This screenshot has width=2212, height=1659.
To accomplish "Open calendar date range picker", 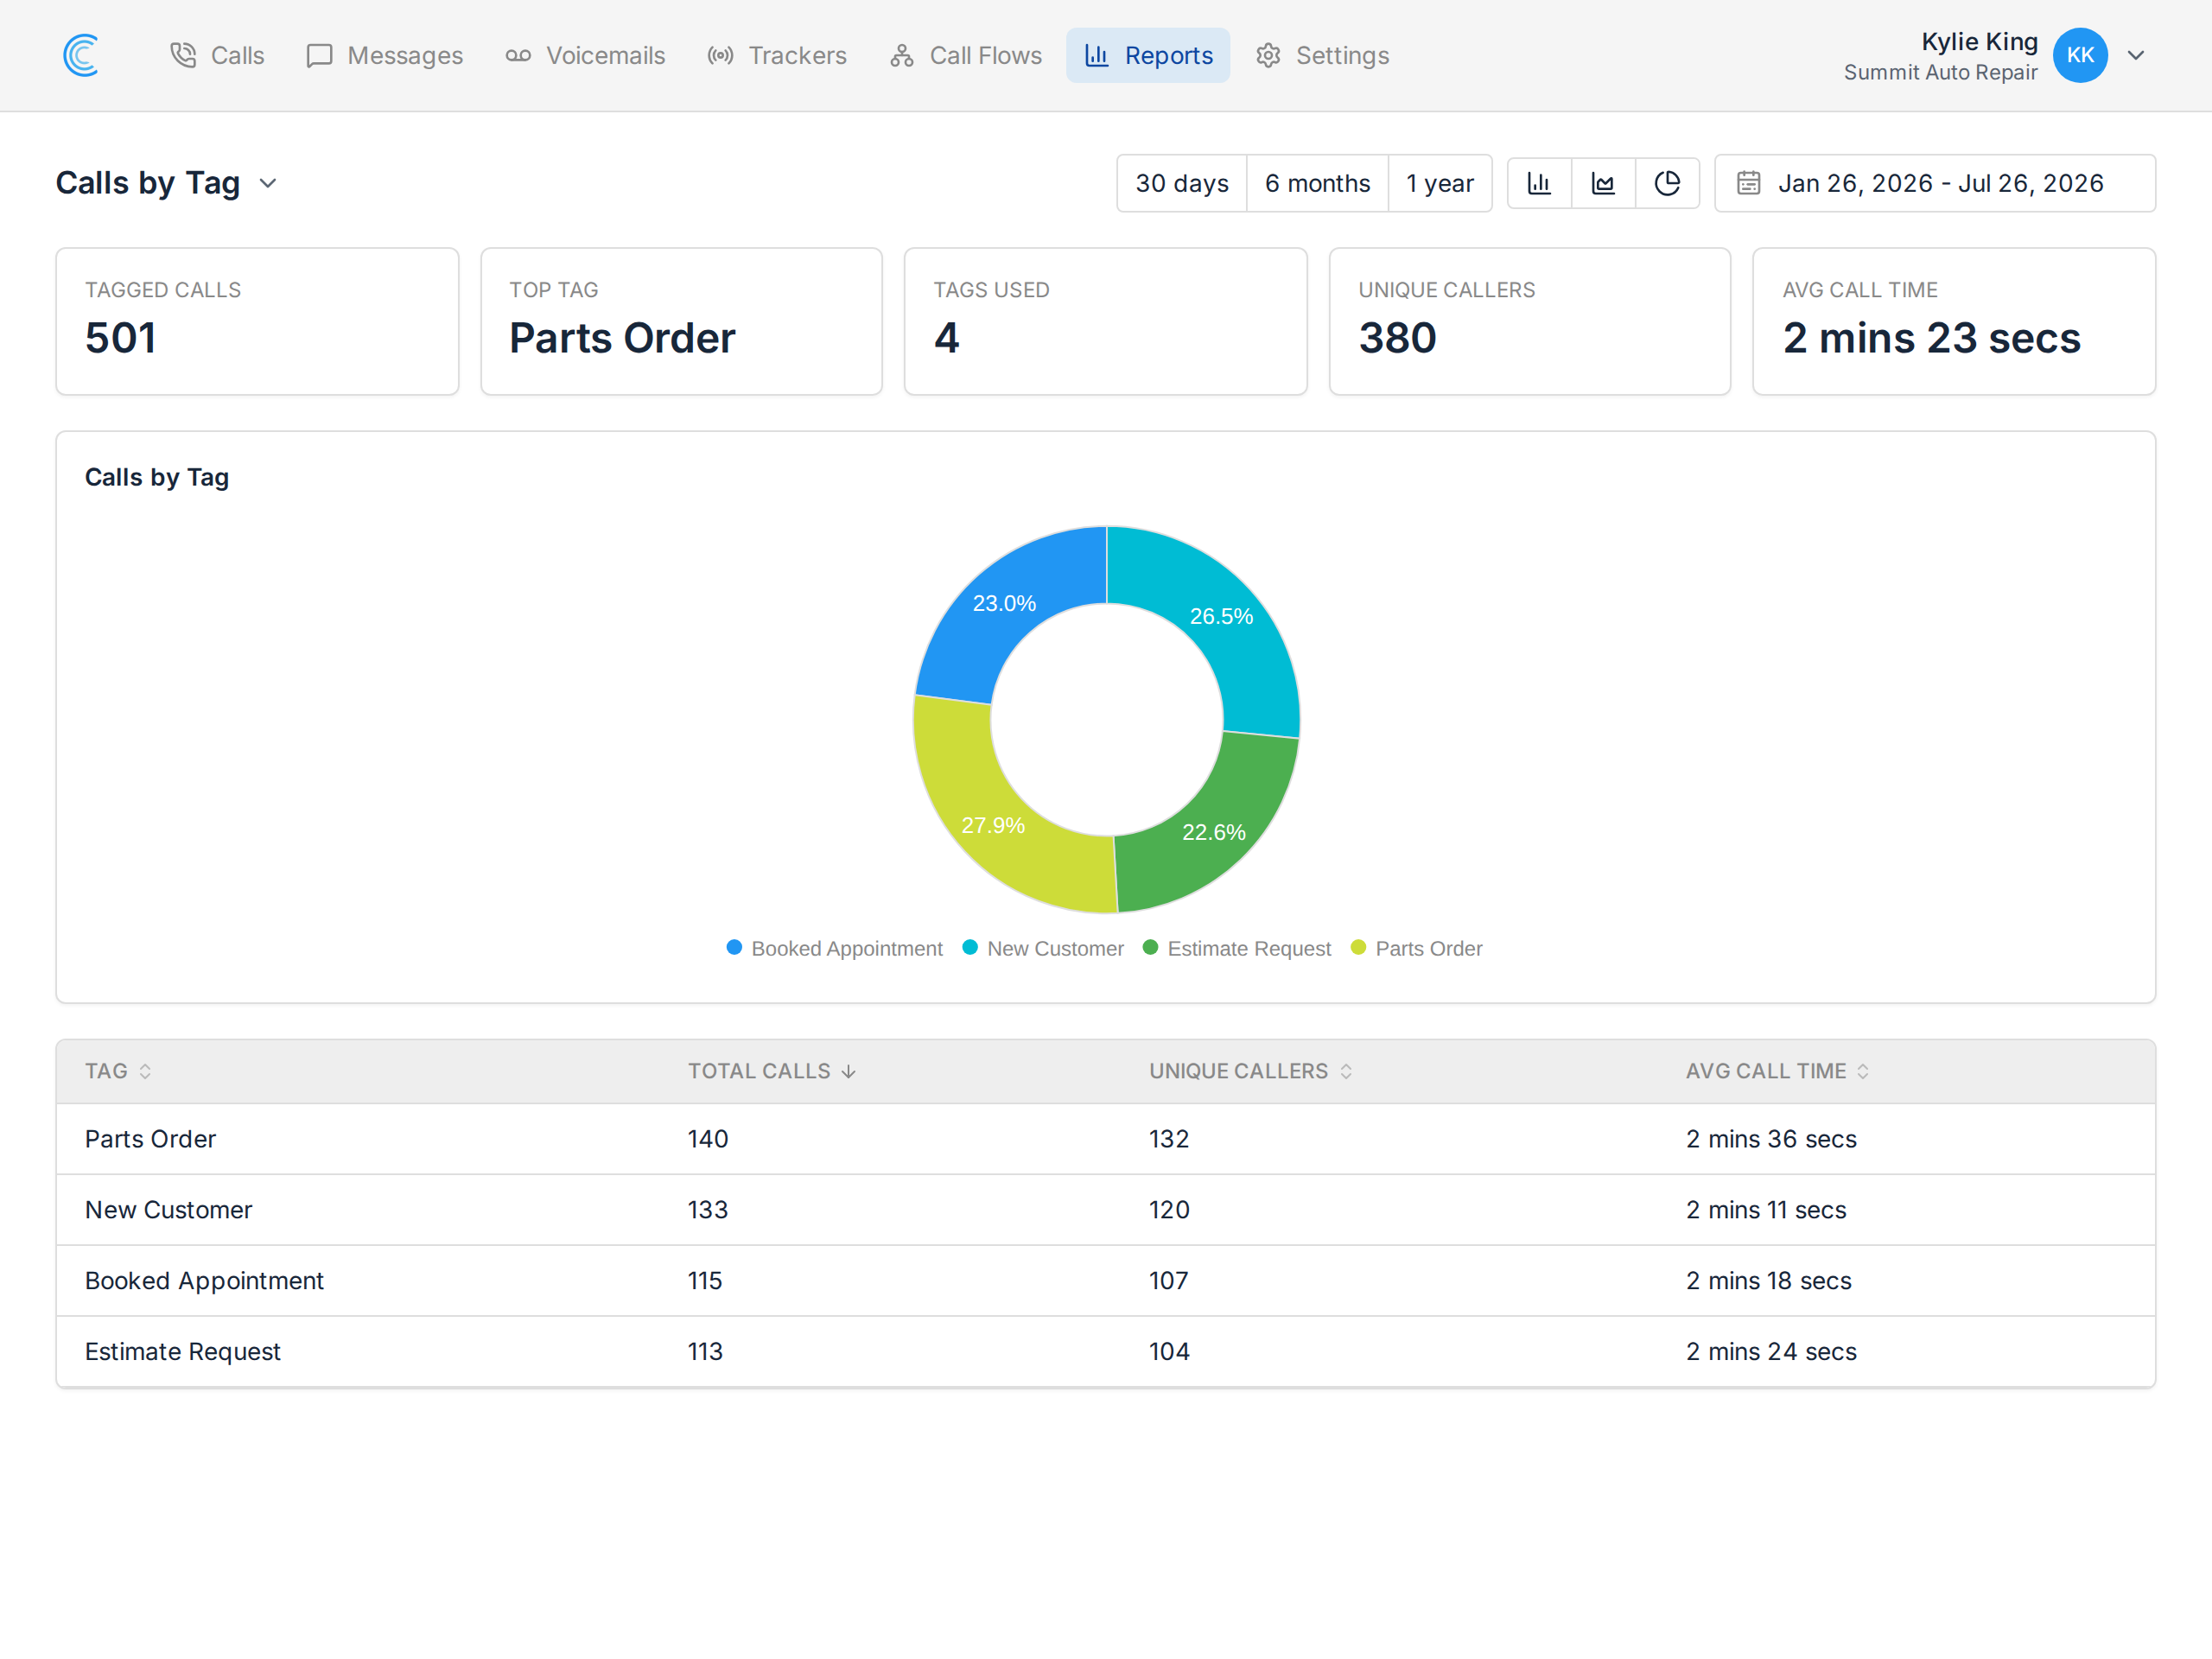I will coord(1934,183).
